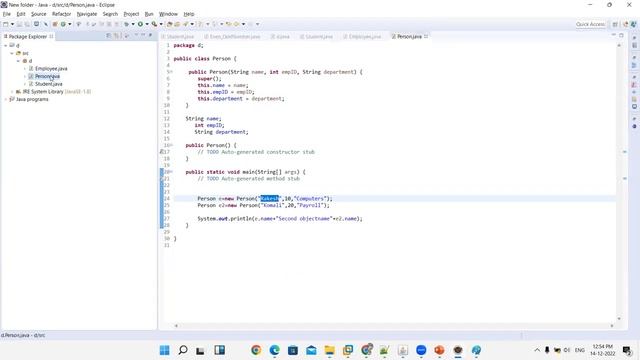Collapse the src folder node
Viewport: 640px width, 360px height.
pyautogui.click(x=12, y=53)
